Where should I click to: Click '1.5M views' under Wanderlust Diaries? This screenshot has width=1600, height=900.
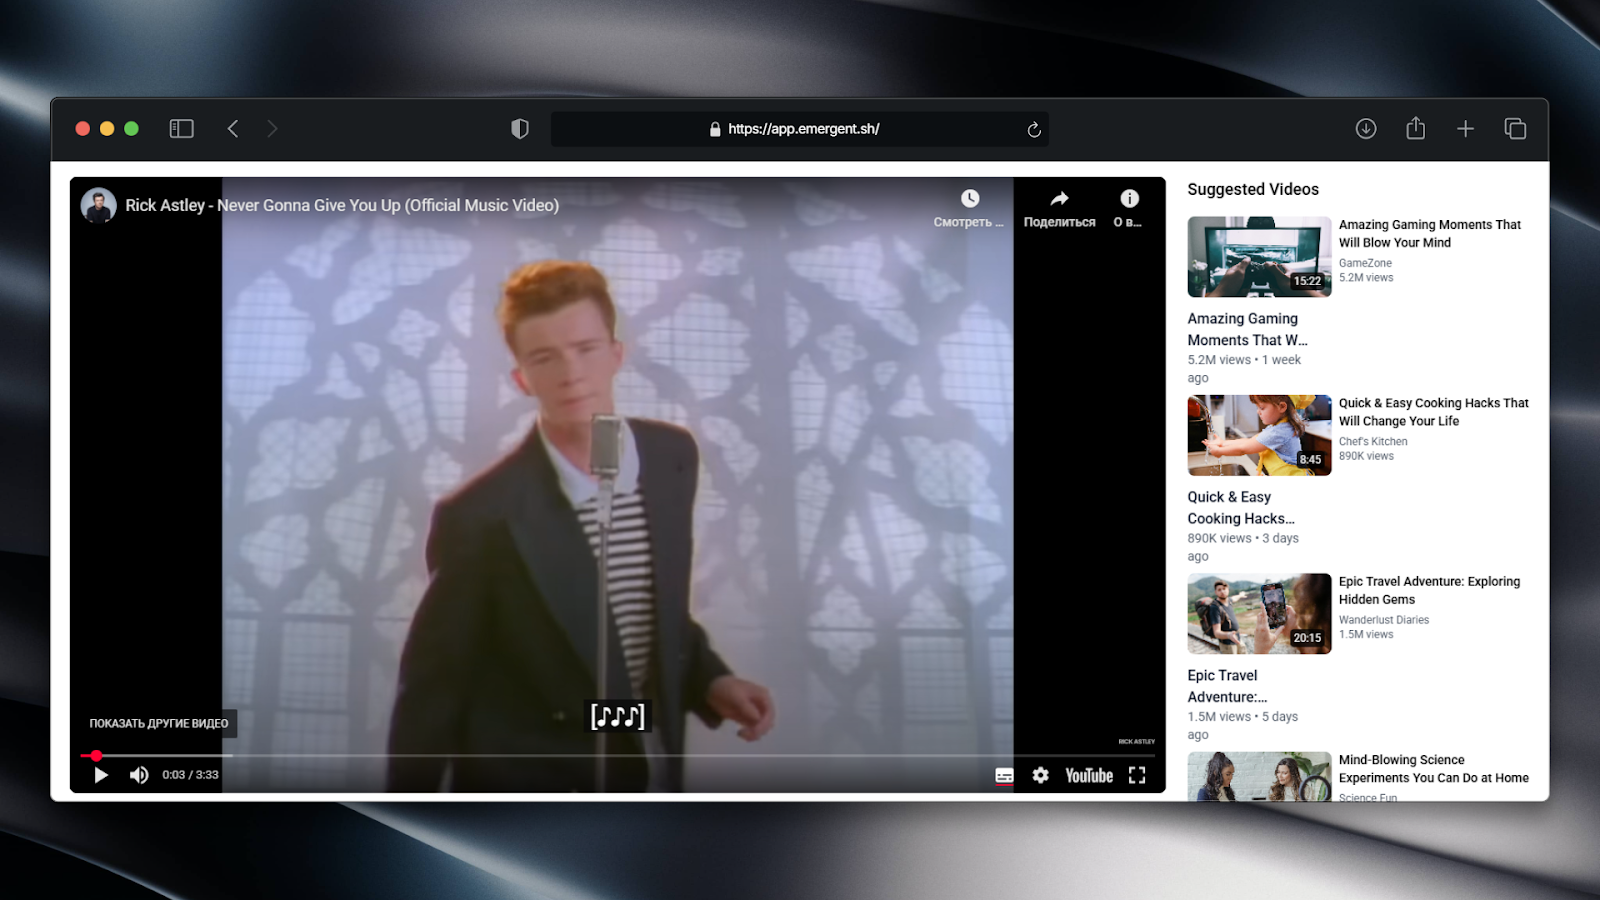coord(1366,634)
